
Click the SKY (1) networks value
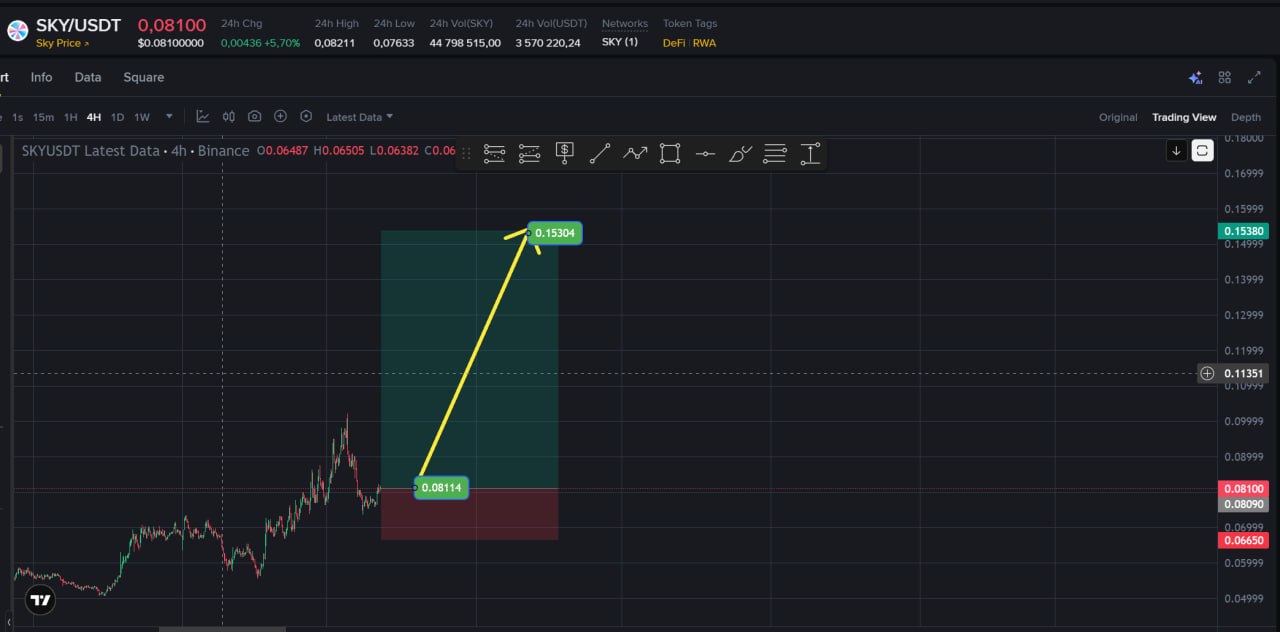[620, 43]
